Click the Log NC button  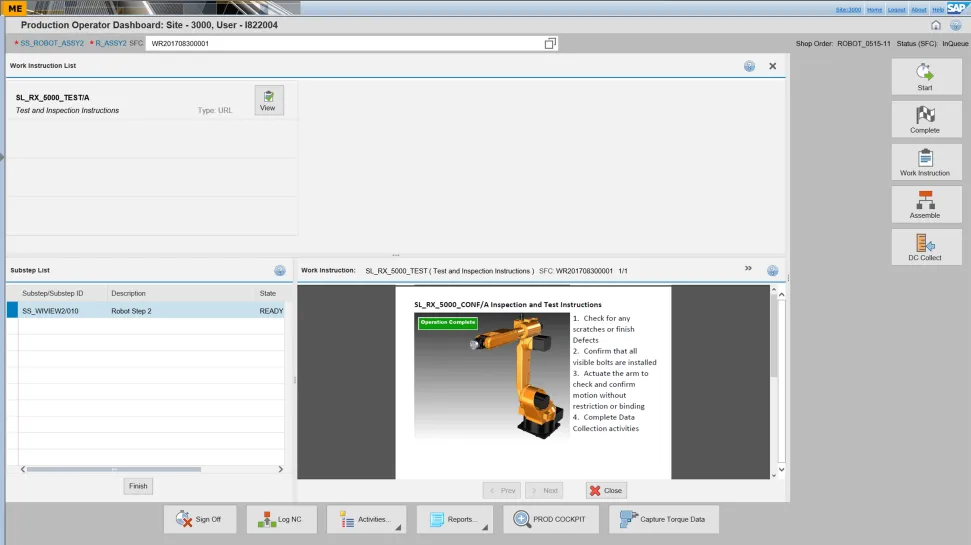(280, 519)
